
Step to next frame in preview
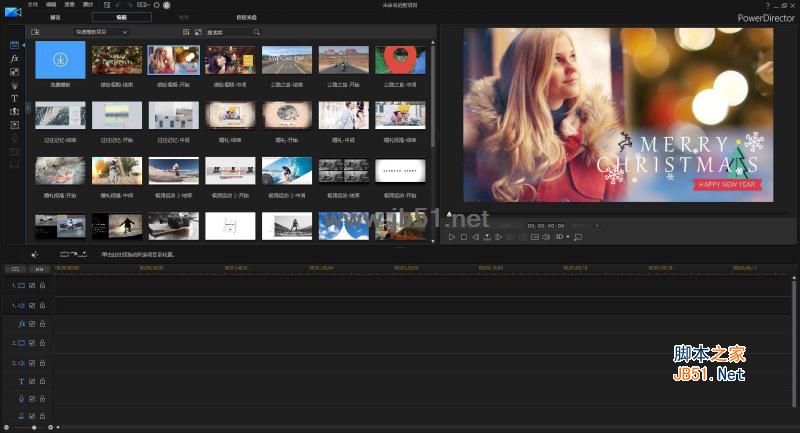coord(499,237)
